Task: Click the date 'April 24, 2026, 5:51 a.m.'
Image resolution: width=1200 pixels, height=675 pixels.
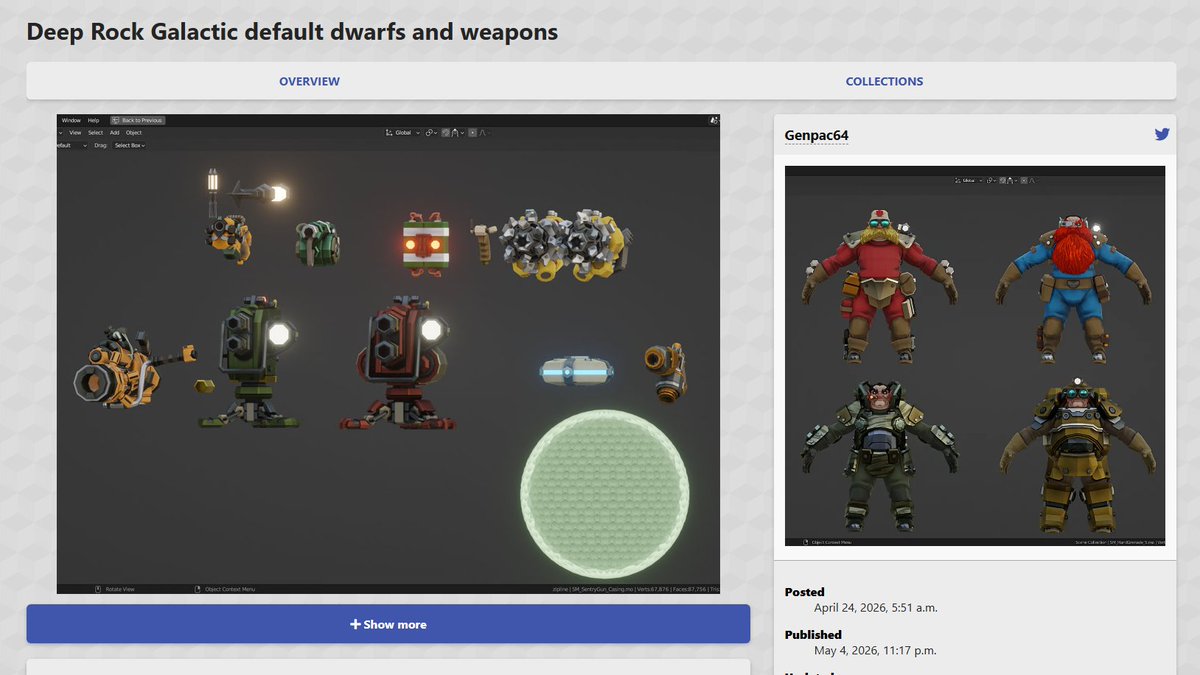Action: 876,607
